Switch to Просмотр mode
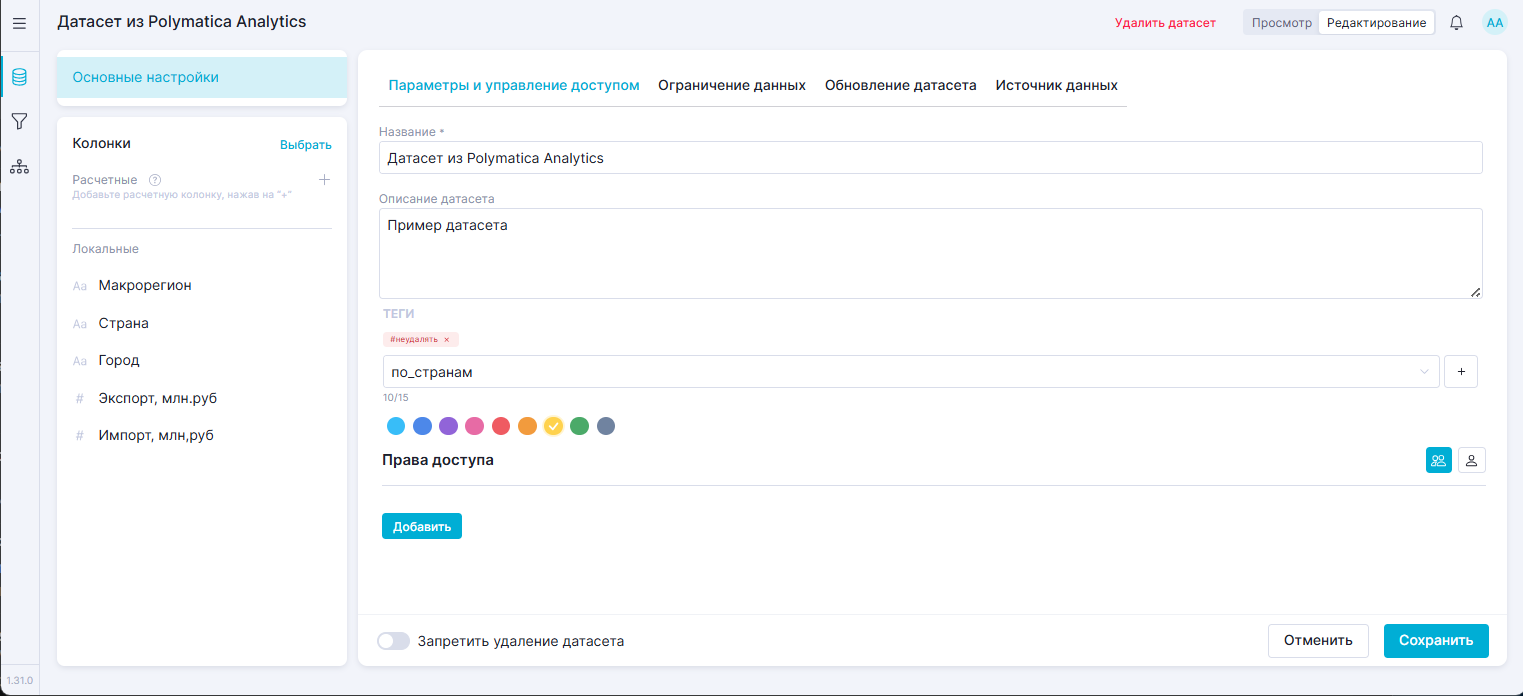This screenshot has height=696, width=1523. (1281, 23)
